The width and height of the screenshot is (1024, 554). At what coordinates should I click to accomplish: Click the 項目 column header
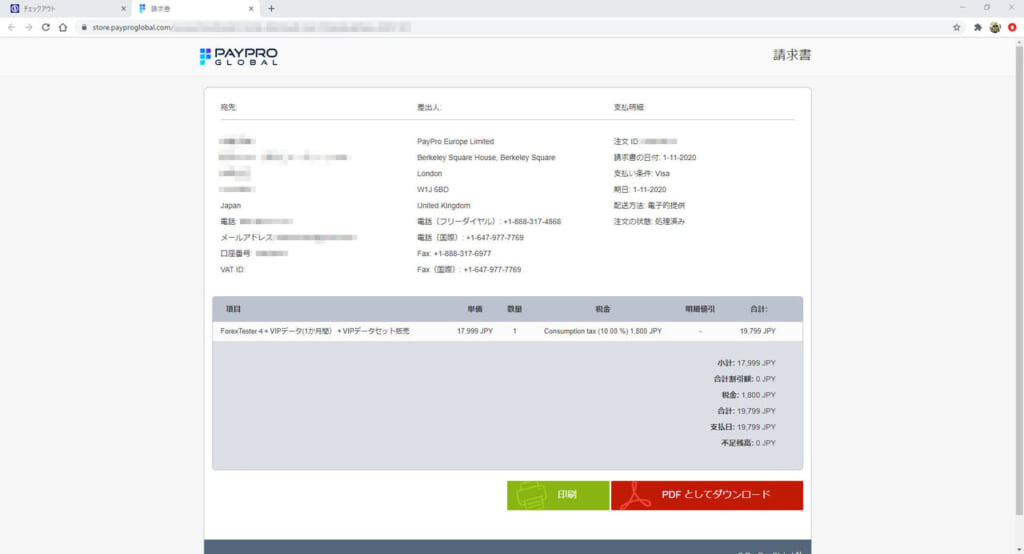(x=233, y=309)
